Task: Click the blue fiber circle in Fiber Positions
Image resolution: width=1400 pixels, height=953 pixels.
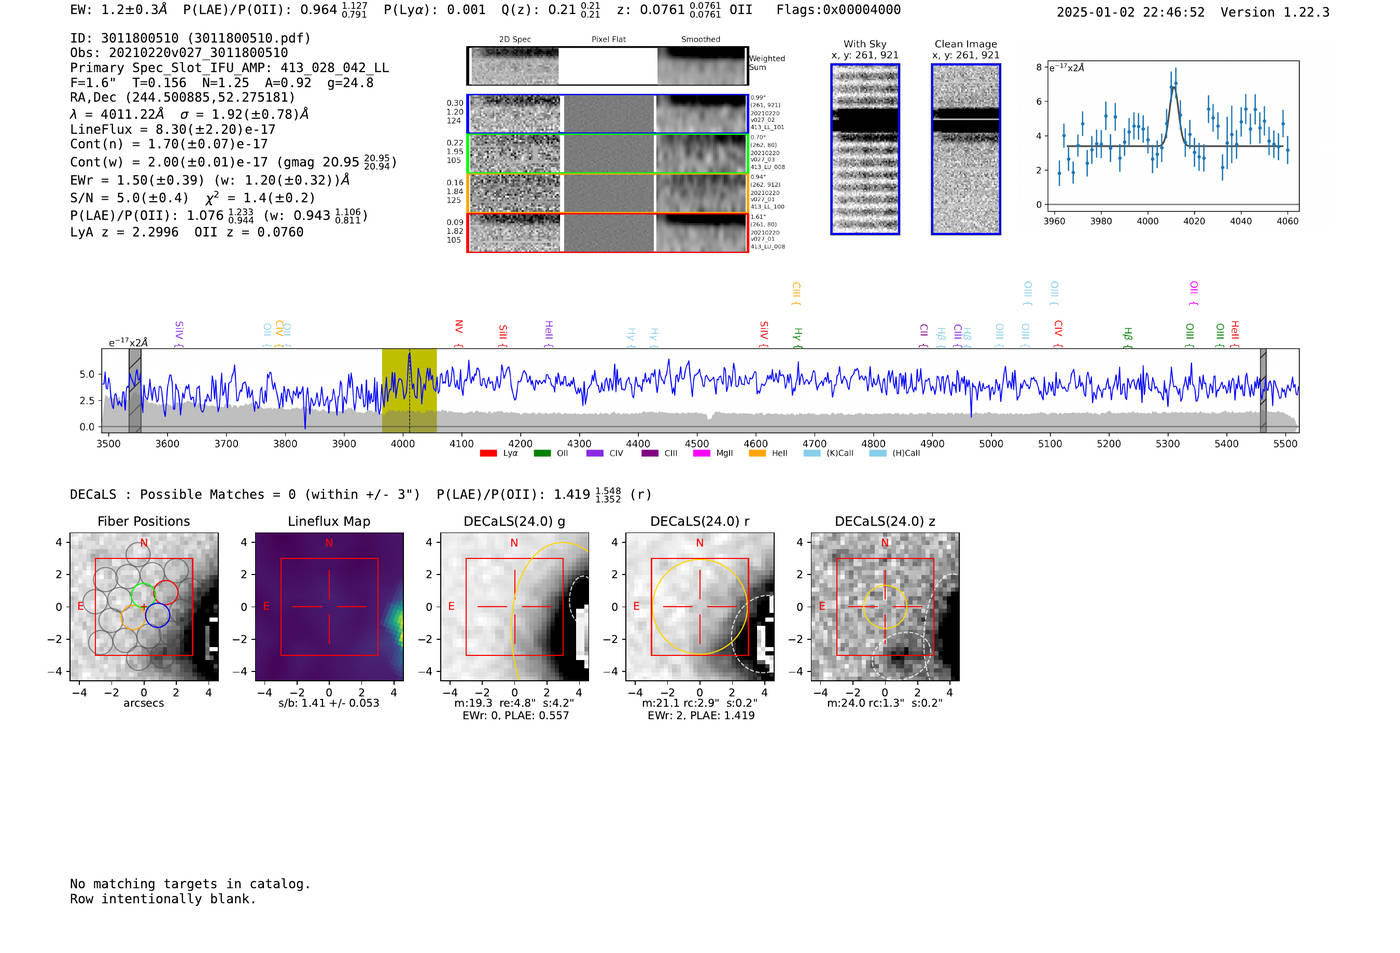Action: (157, 616)
